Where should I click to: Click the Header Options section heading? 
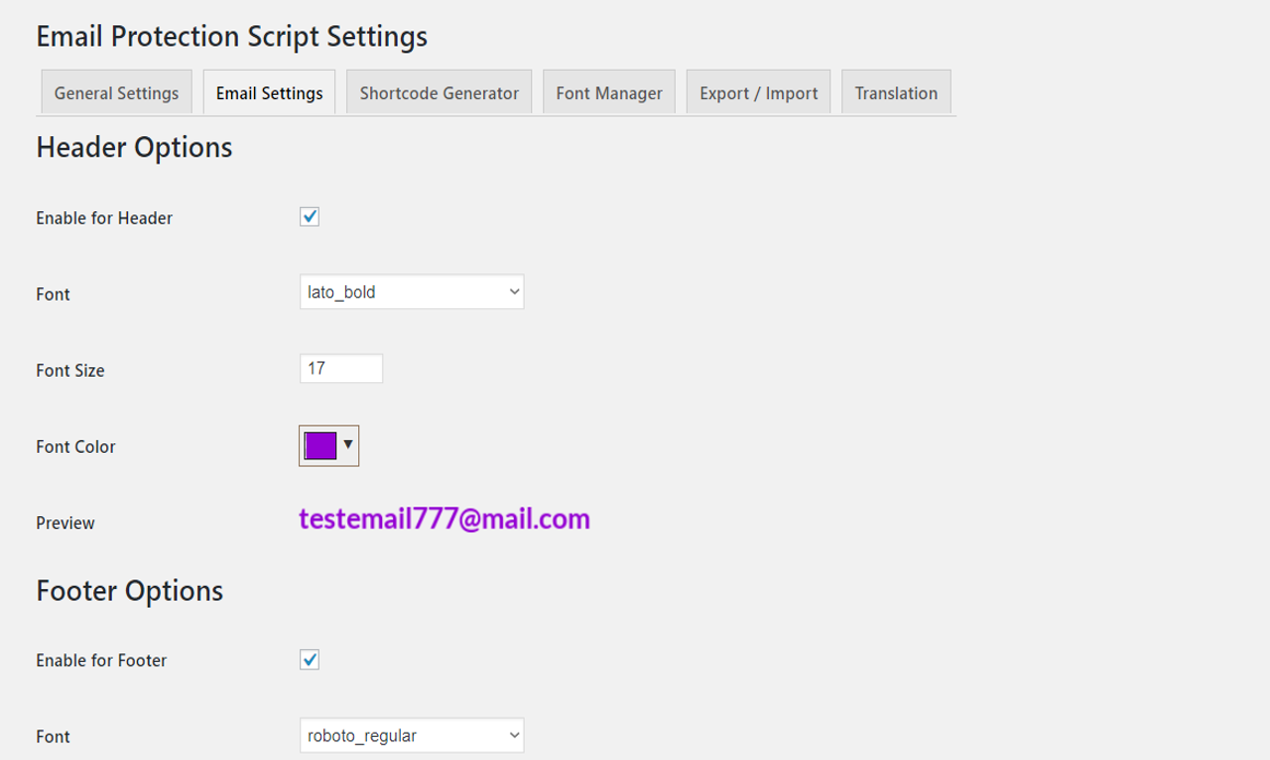click(134, 147)
